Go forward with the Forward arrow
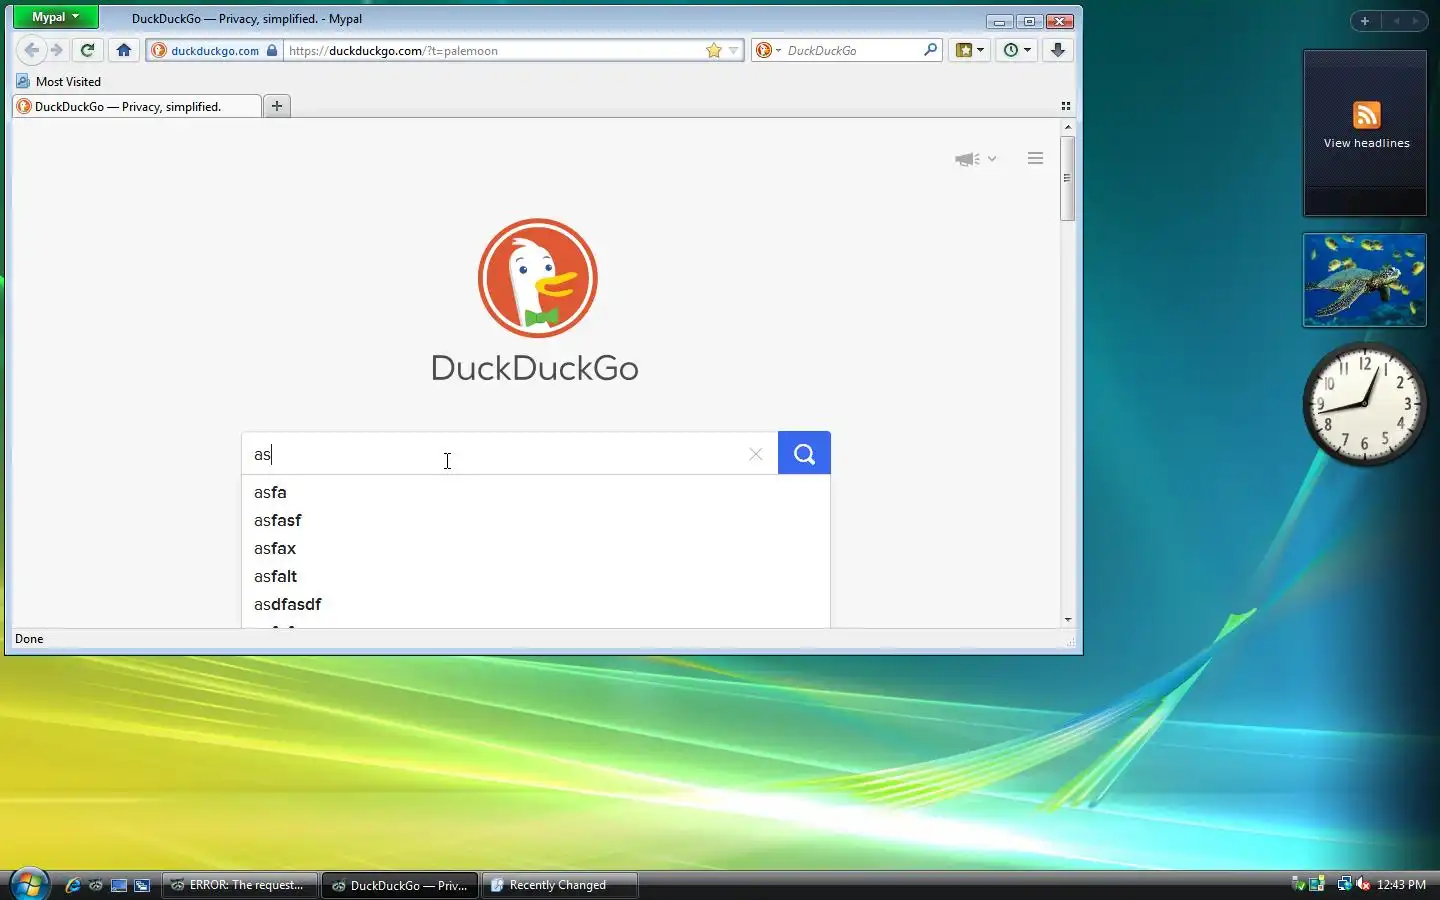1440x900 pixels. [x=57, y=50]
